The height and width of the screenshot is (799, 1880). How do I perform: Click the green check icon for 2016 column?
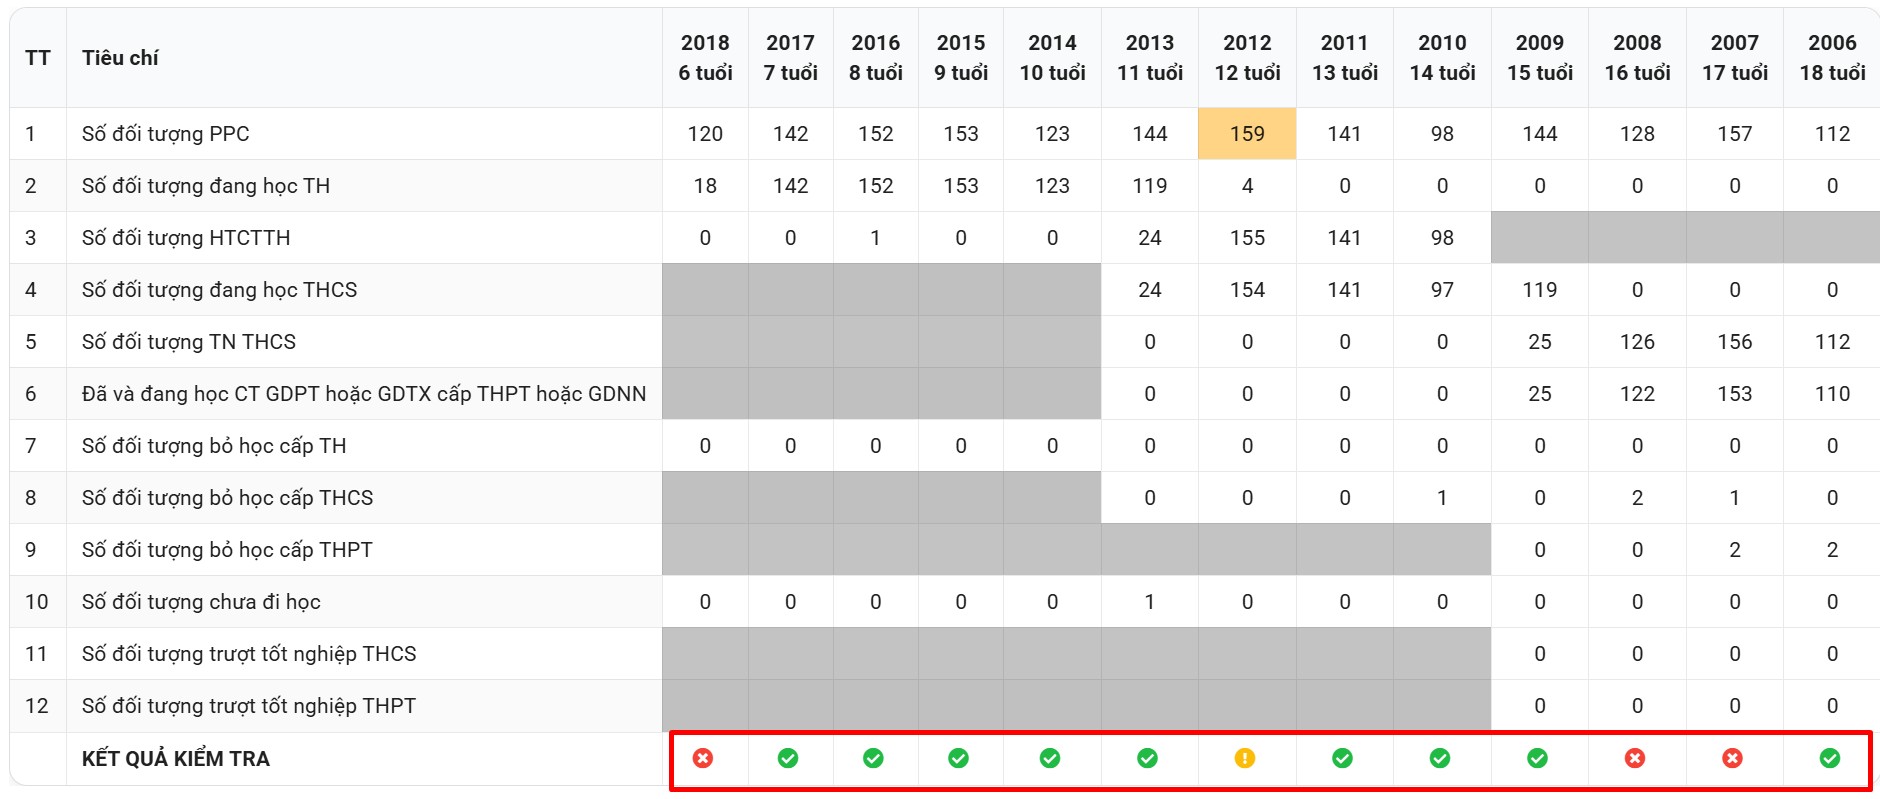pos(873,758)
